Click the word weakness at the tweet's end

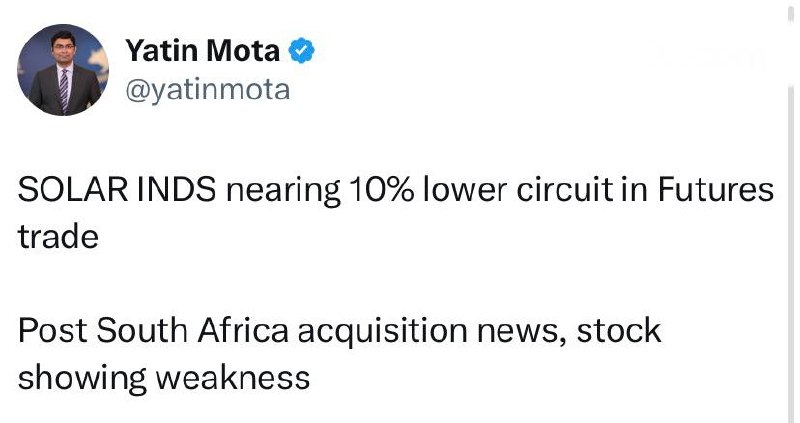(233, 378)
